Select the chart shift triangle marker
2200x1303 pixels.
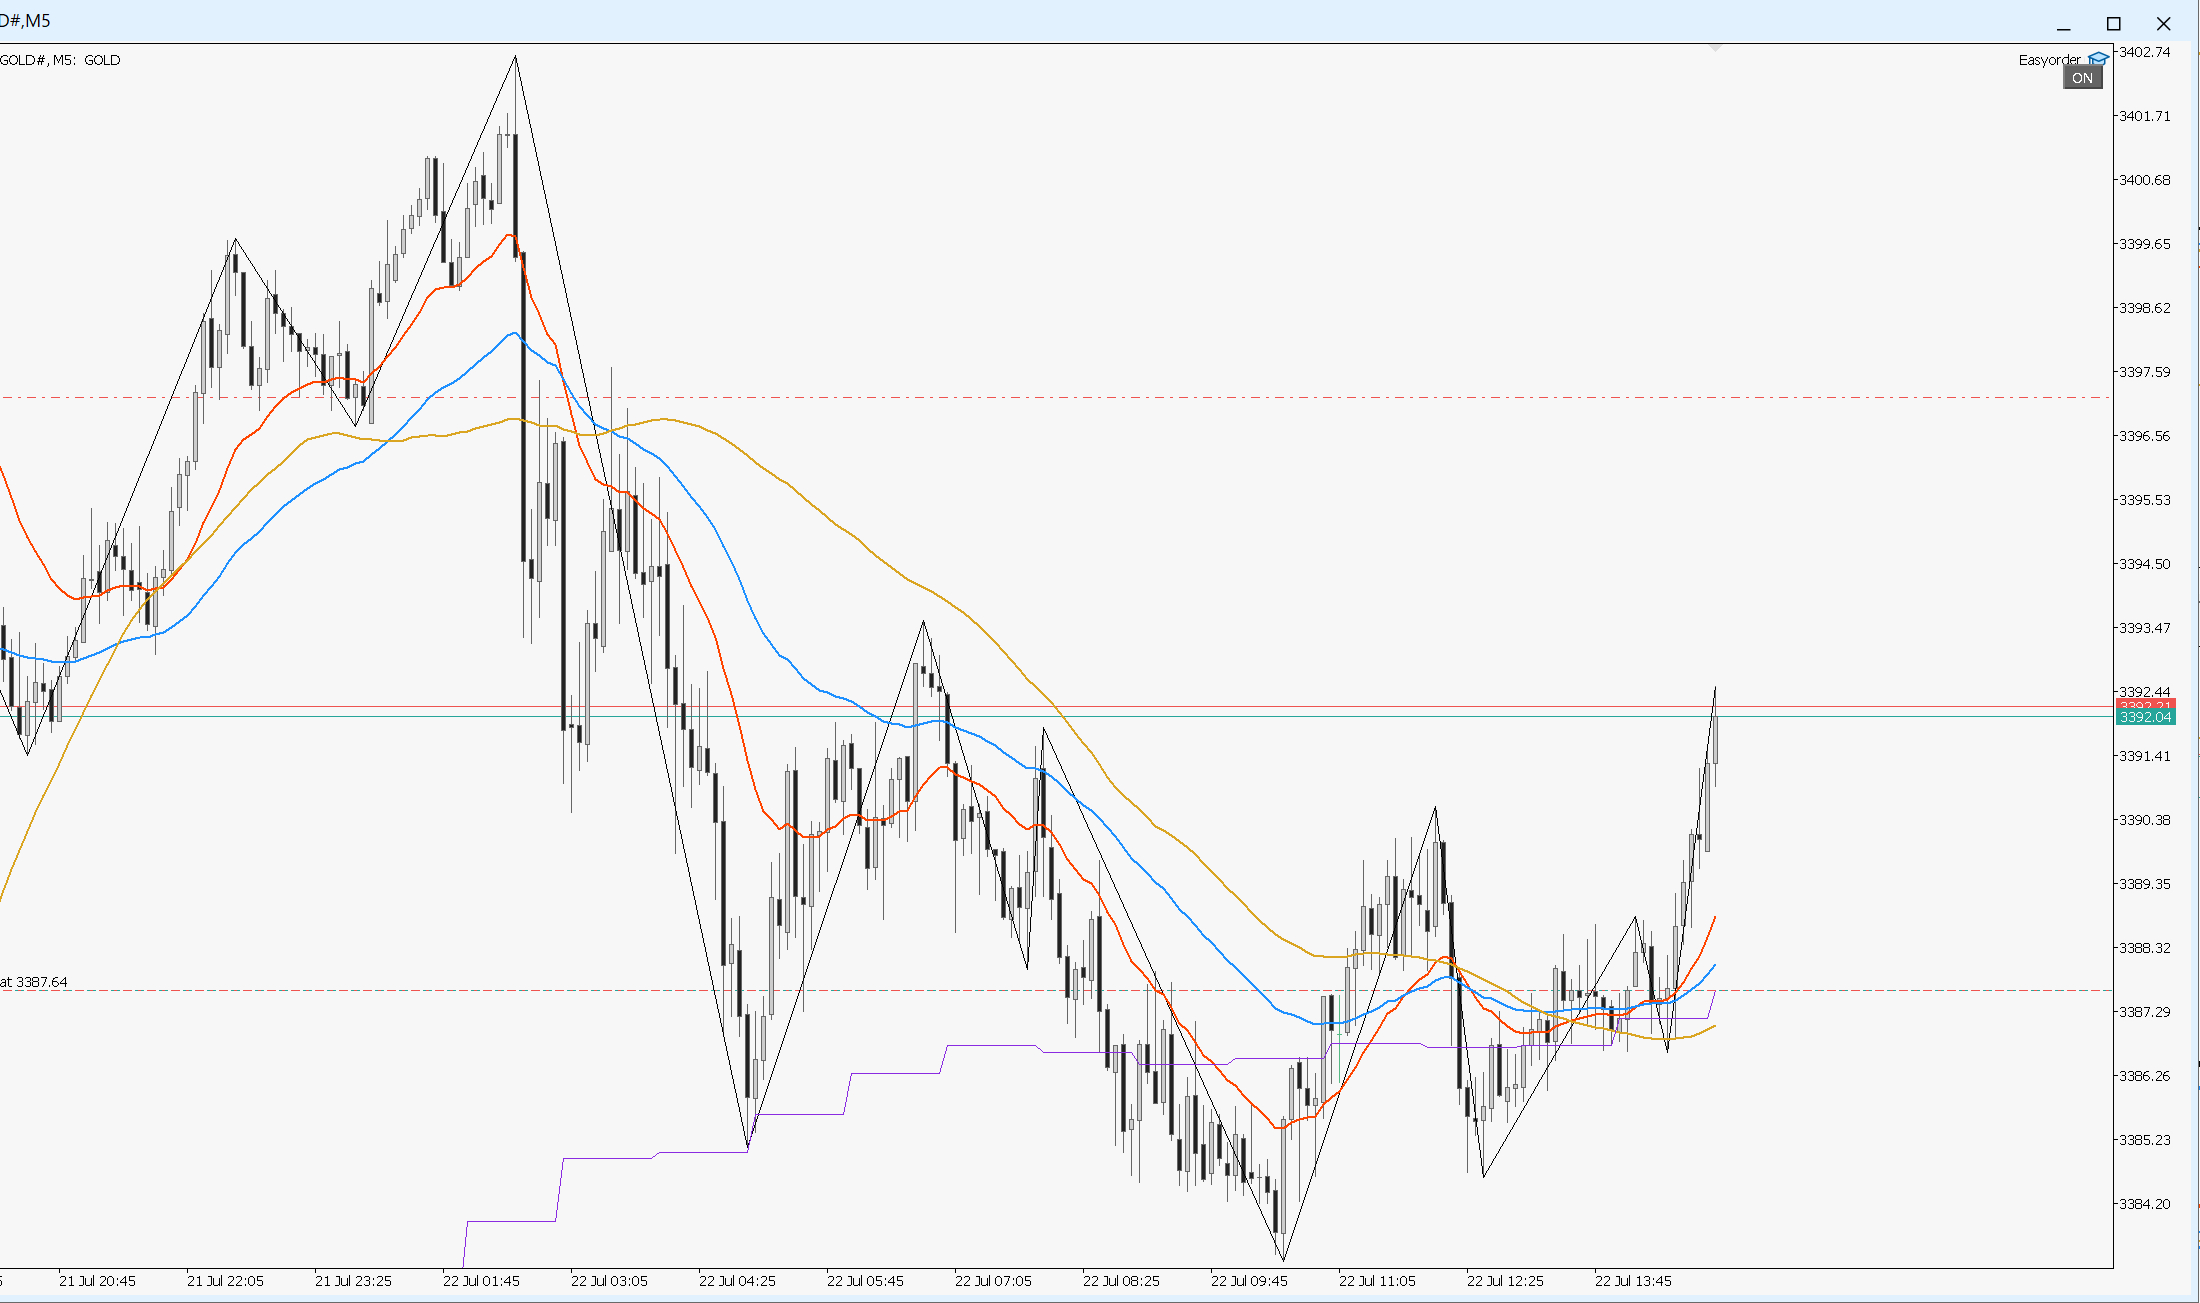[1716, 47]
